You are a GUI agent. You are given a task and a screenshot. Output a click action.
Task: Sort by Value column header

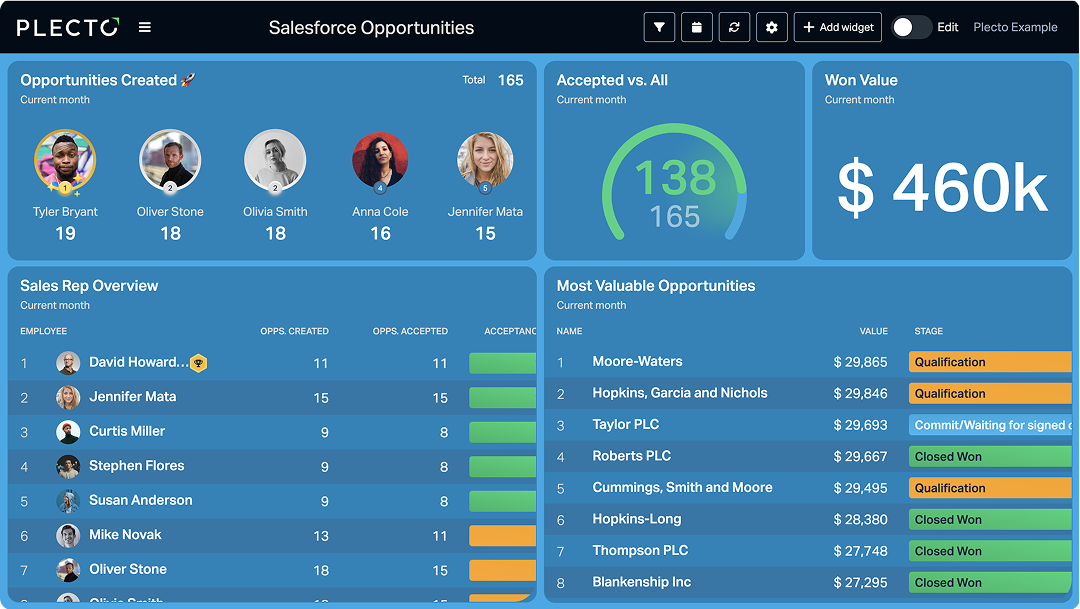click(x=873, y=331)
